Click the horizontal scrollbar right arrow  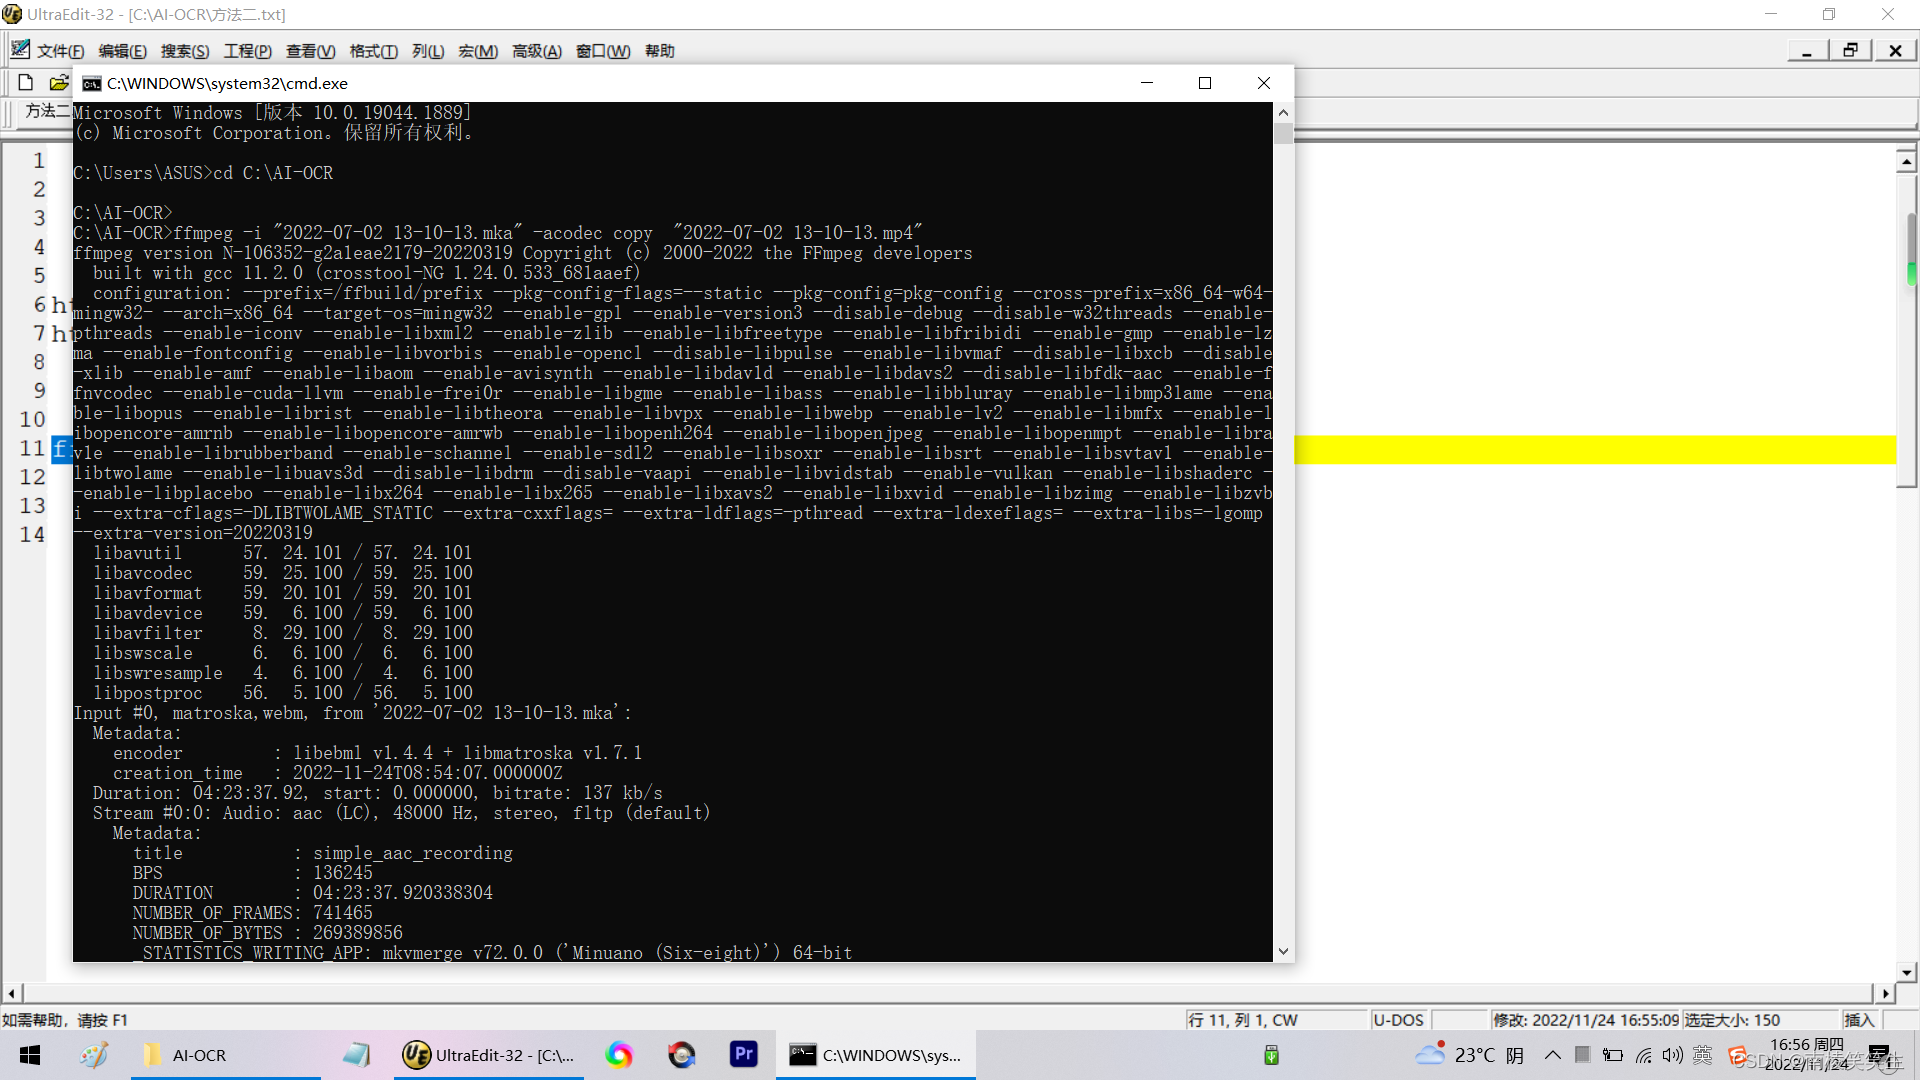point(1885,993)
